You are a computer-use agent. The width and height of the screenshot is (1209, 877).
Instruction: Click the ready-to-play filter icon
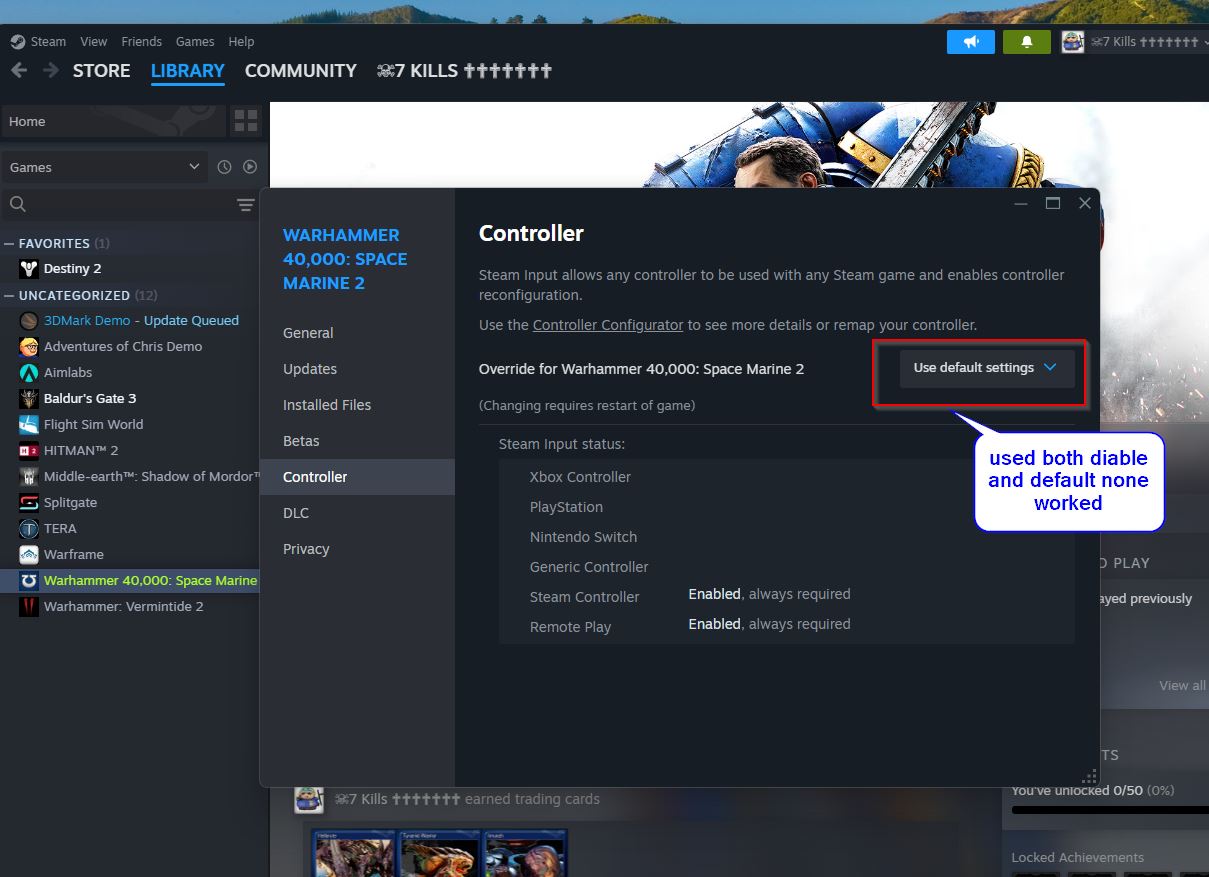click(x=250, y=167)
